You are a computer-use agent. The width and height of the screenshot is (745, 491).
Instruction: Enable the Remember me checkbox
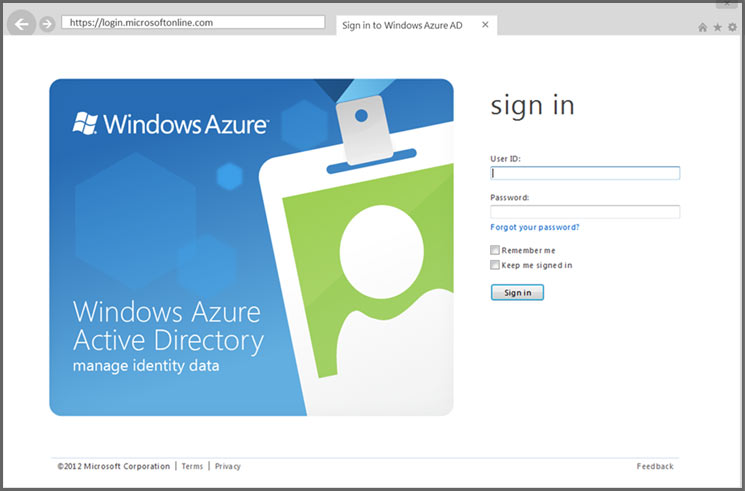coord(495,250)
